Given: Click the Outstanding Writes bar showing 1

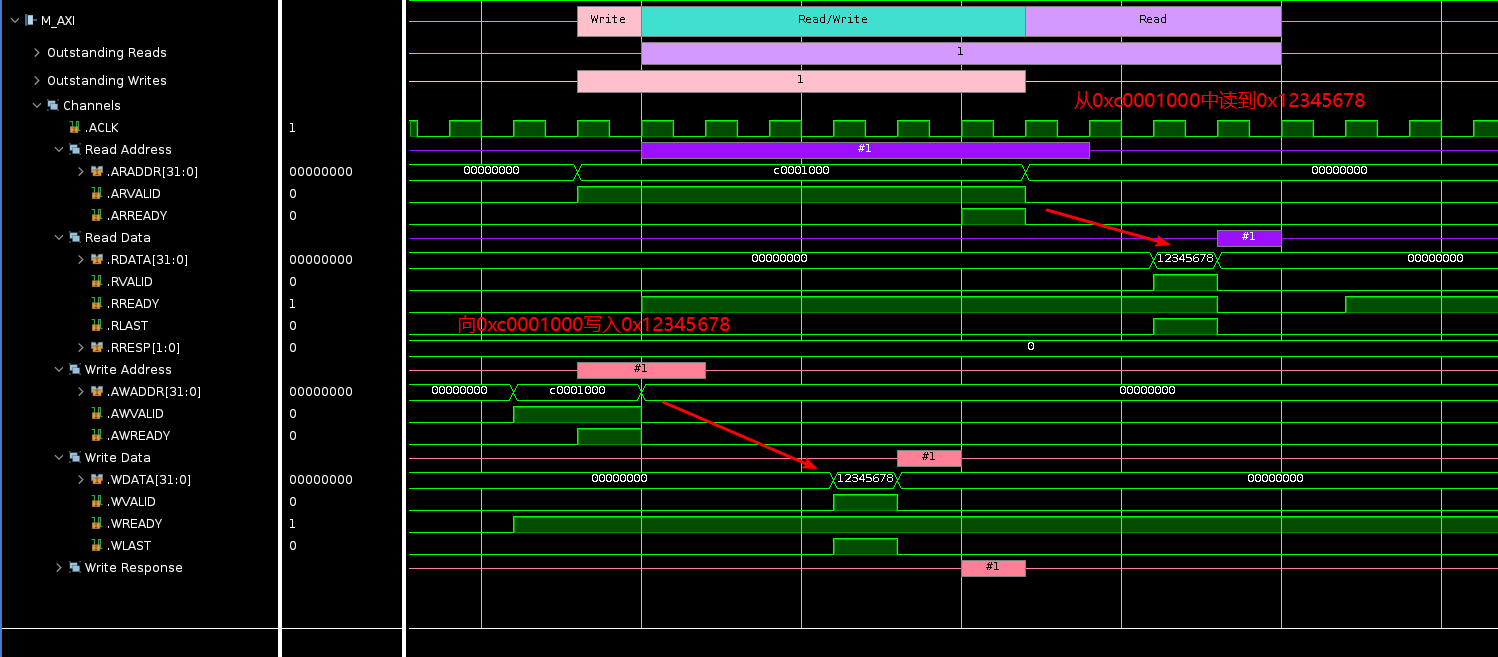Looking at the screenshot, I should [x=801, y=81].
